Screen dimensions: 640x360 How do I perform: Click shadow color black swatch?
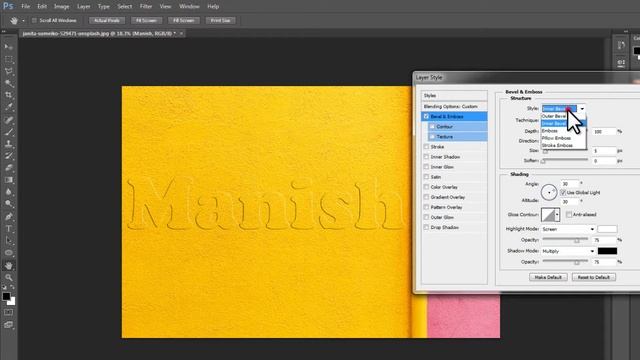[607, 251]
